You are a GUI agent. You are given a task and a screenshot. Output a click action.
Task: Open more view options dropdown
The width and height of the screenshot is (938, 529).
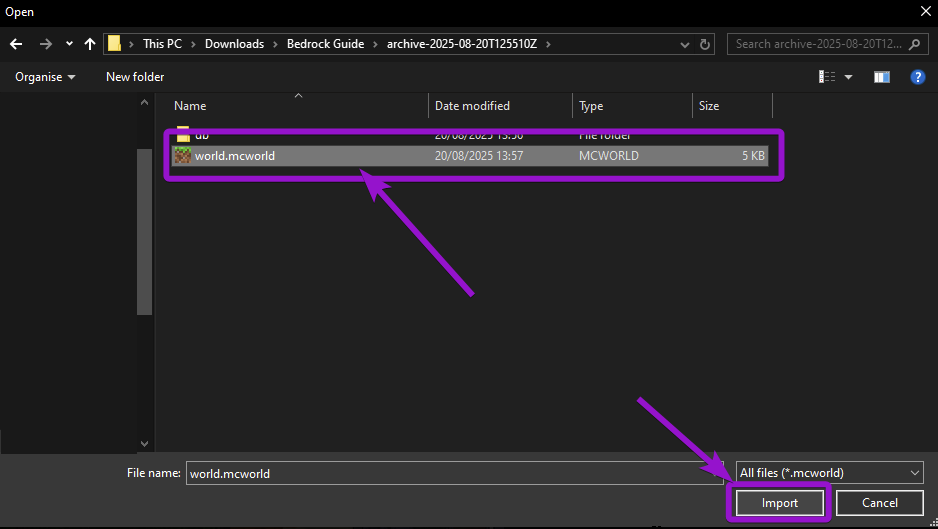[848, 77]
